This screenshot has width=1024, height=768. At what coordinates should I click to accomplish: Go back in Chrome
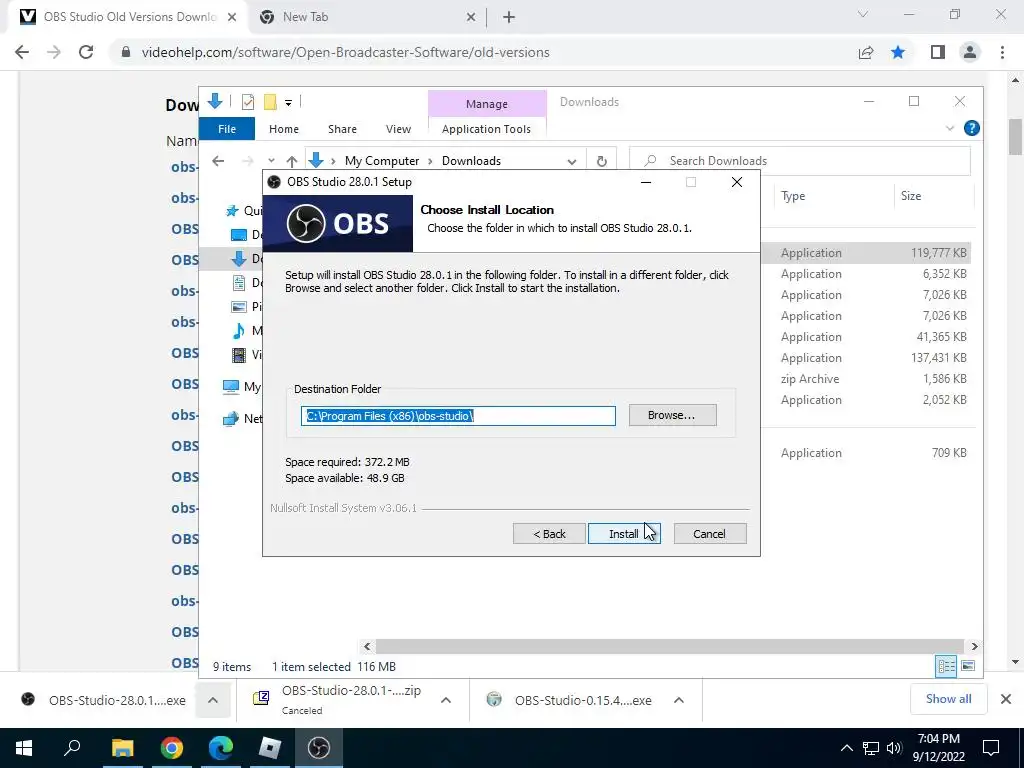point(22,52)
